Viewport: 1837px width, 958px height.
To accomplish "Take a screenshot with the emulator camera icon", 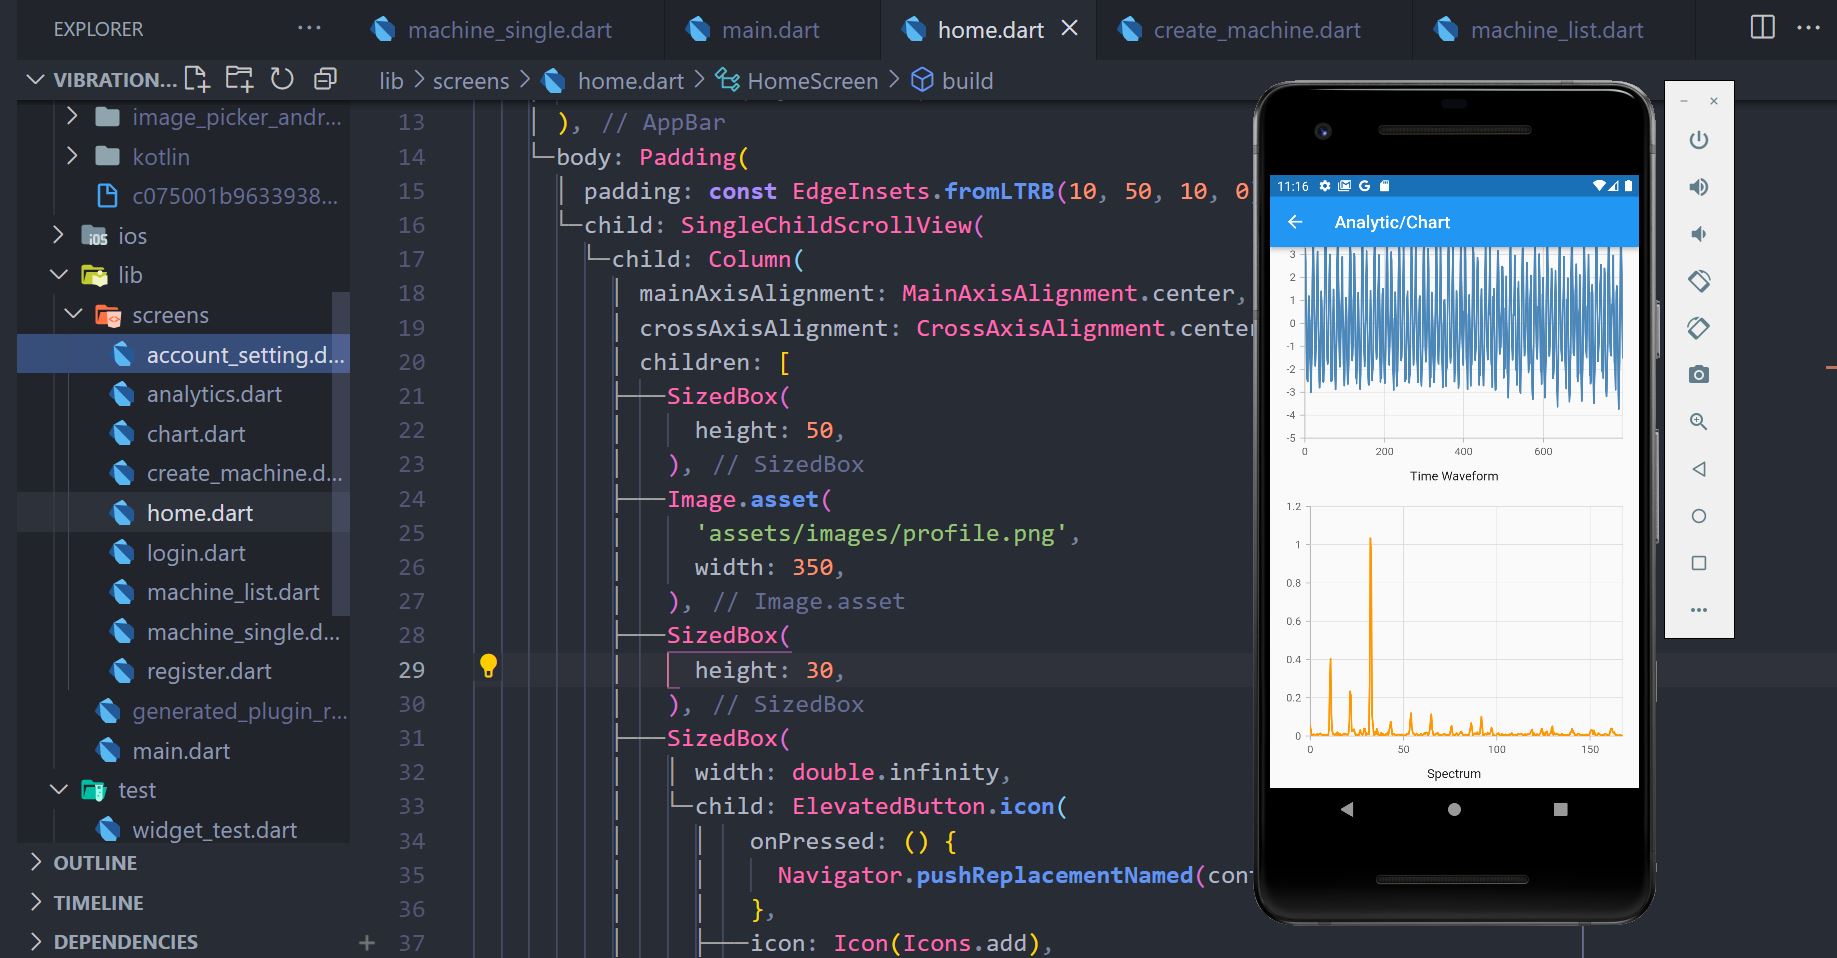I will tap(1699, 374).
